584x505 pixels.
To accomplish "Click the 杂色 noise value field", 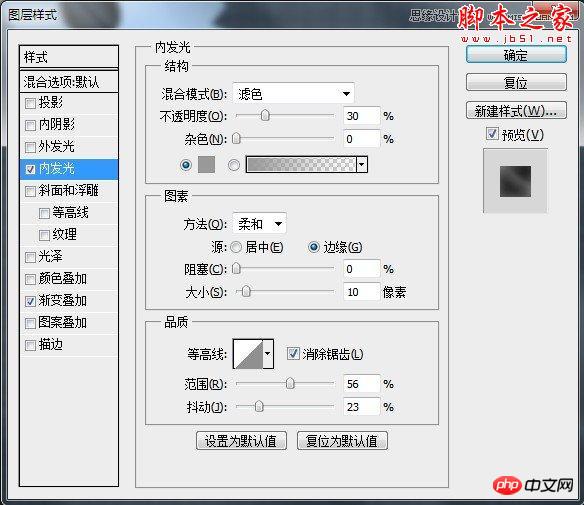I will (x=362, y=139).
